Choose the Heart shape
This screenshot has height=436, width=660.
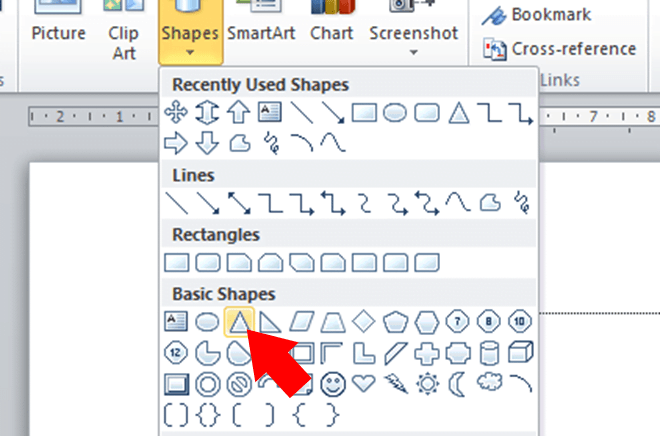click(365, 382)
